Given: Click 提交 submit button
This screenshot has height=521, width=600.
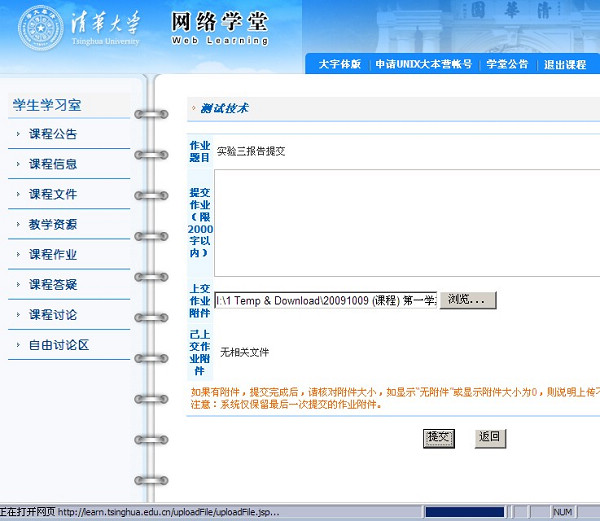Looking at the screenshot, I should point(439,438).
